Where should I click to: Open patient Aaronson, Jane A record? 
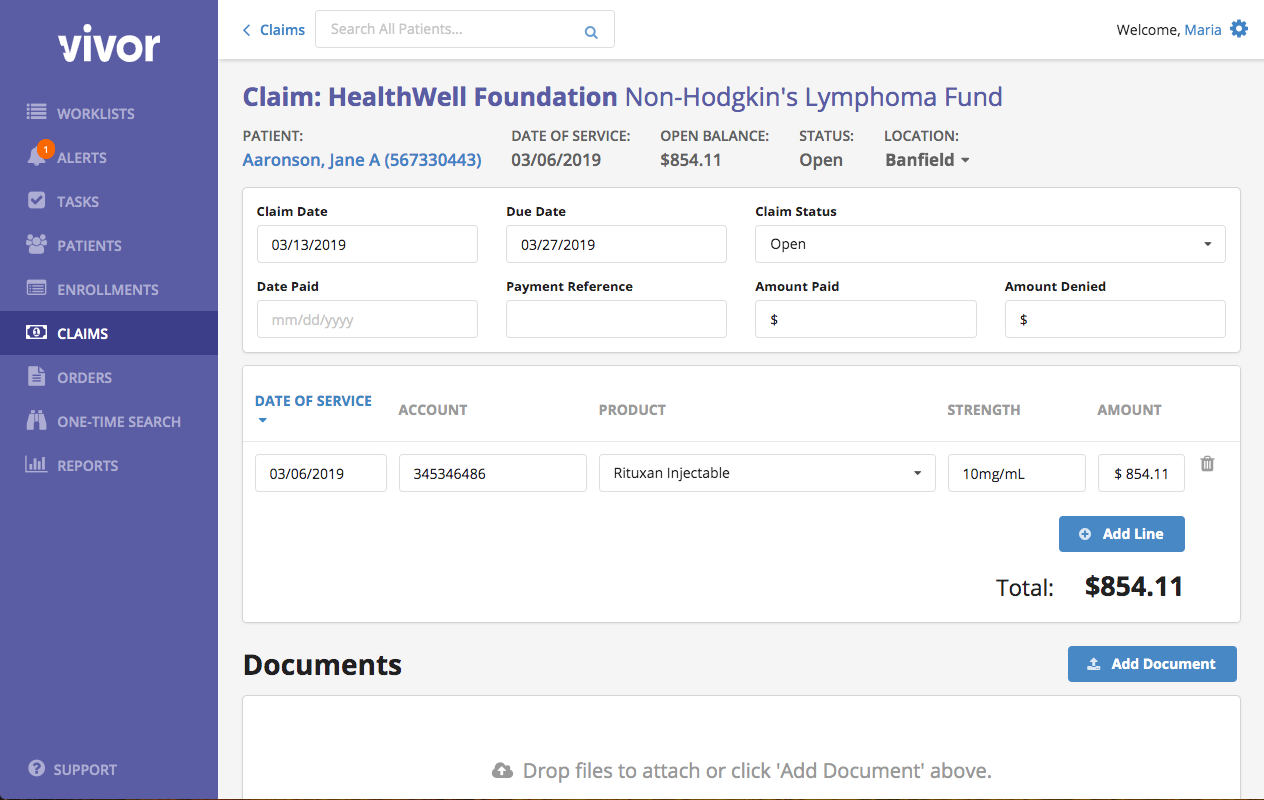pyautogui.click(x=362, y=160)
